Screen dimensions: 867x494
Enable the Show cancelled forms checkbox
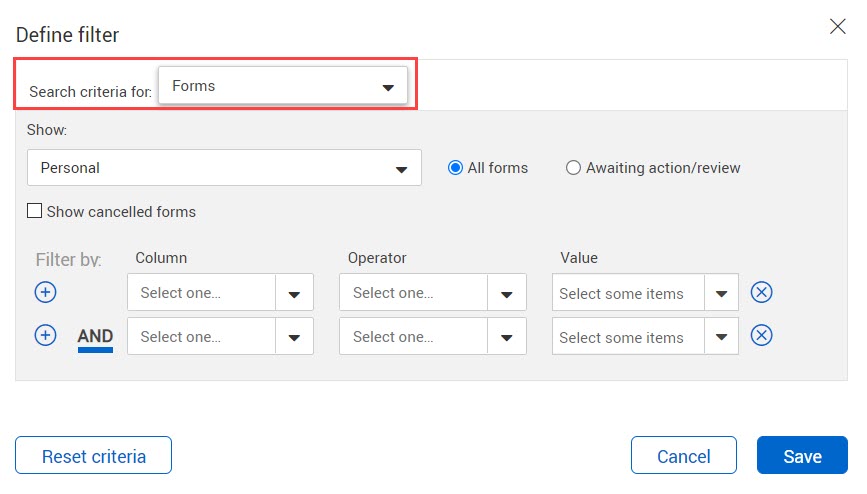34,211
